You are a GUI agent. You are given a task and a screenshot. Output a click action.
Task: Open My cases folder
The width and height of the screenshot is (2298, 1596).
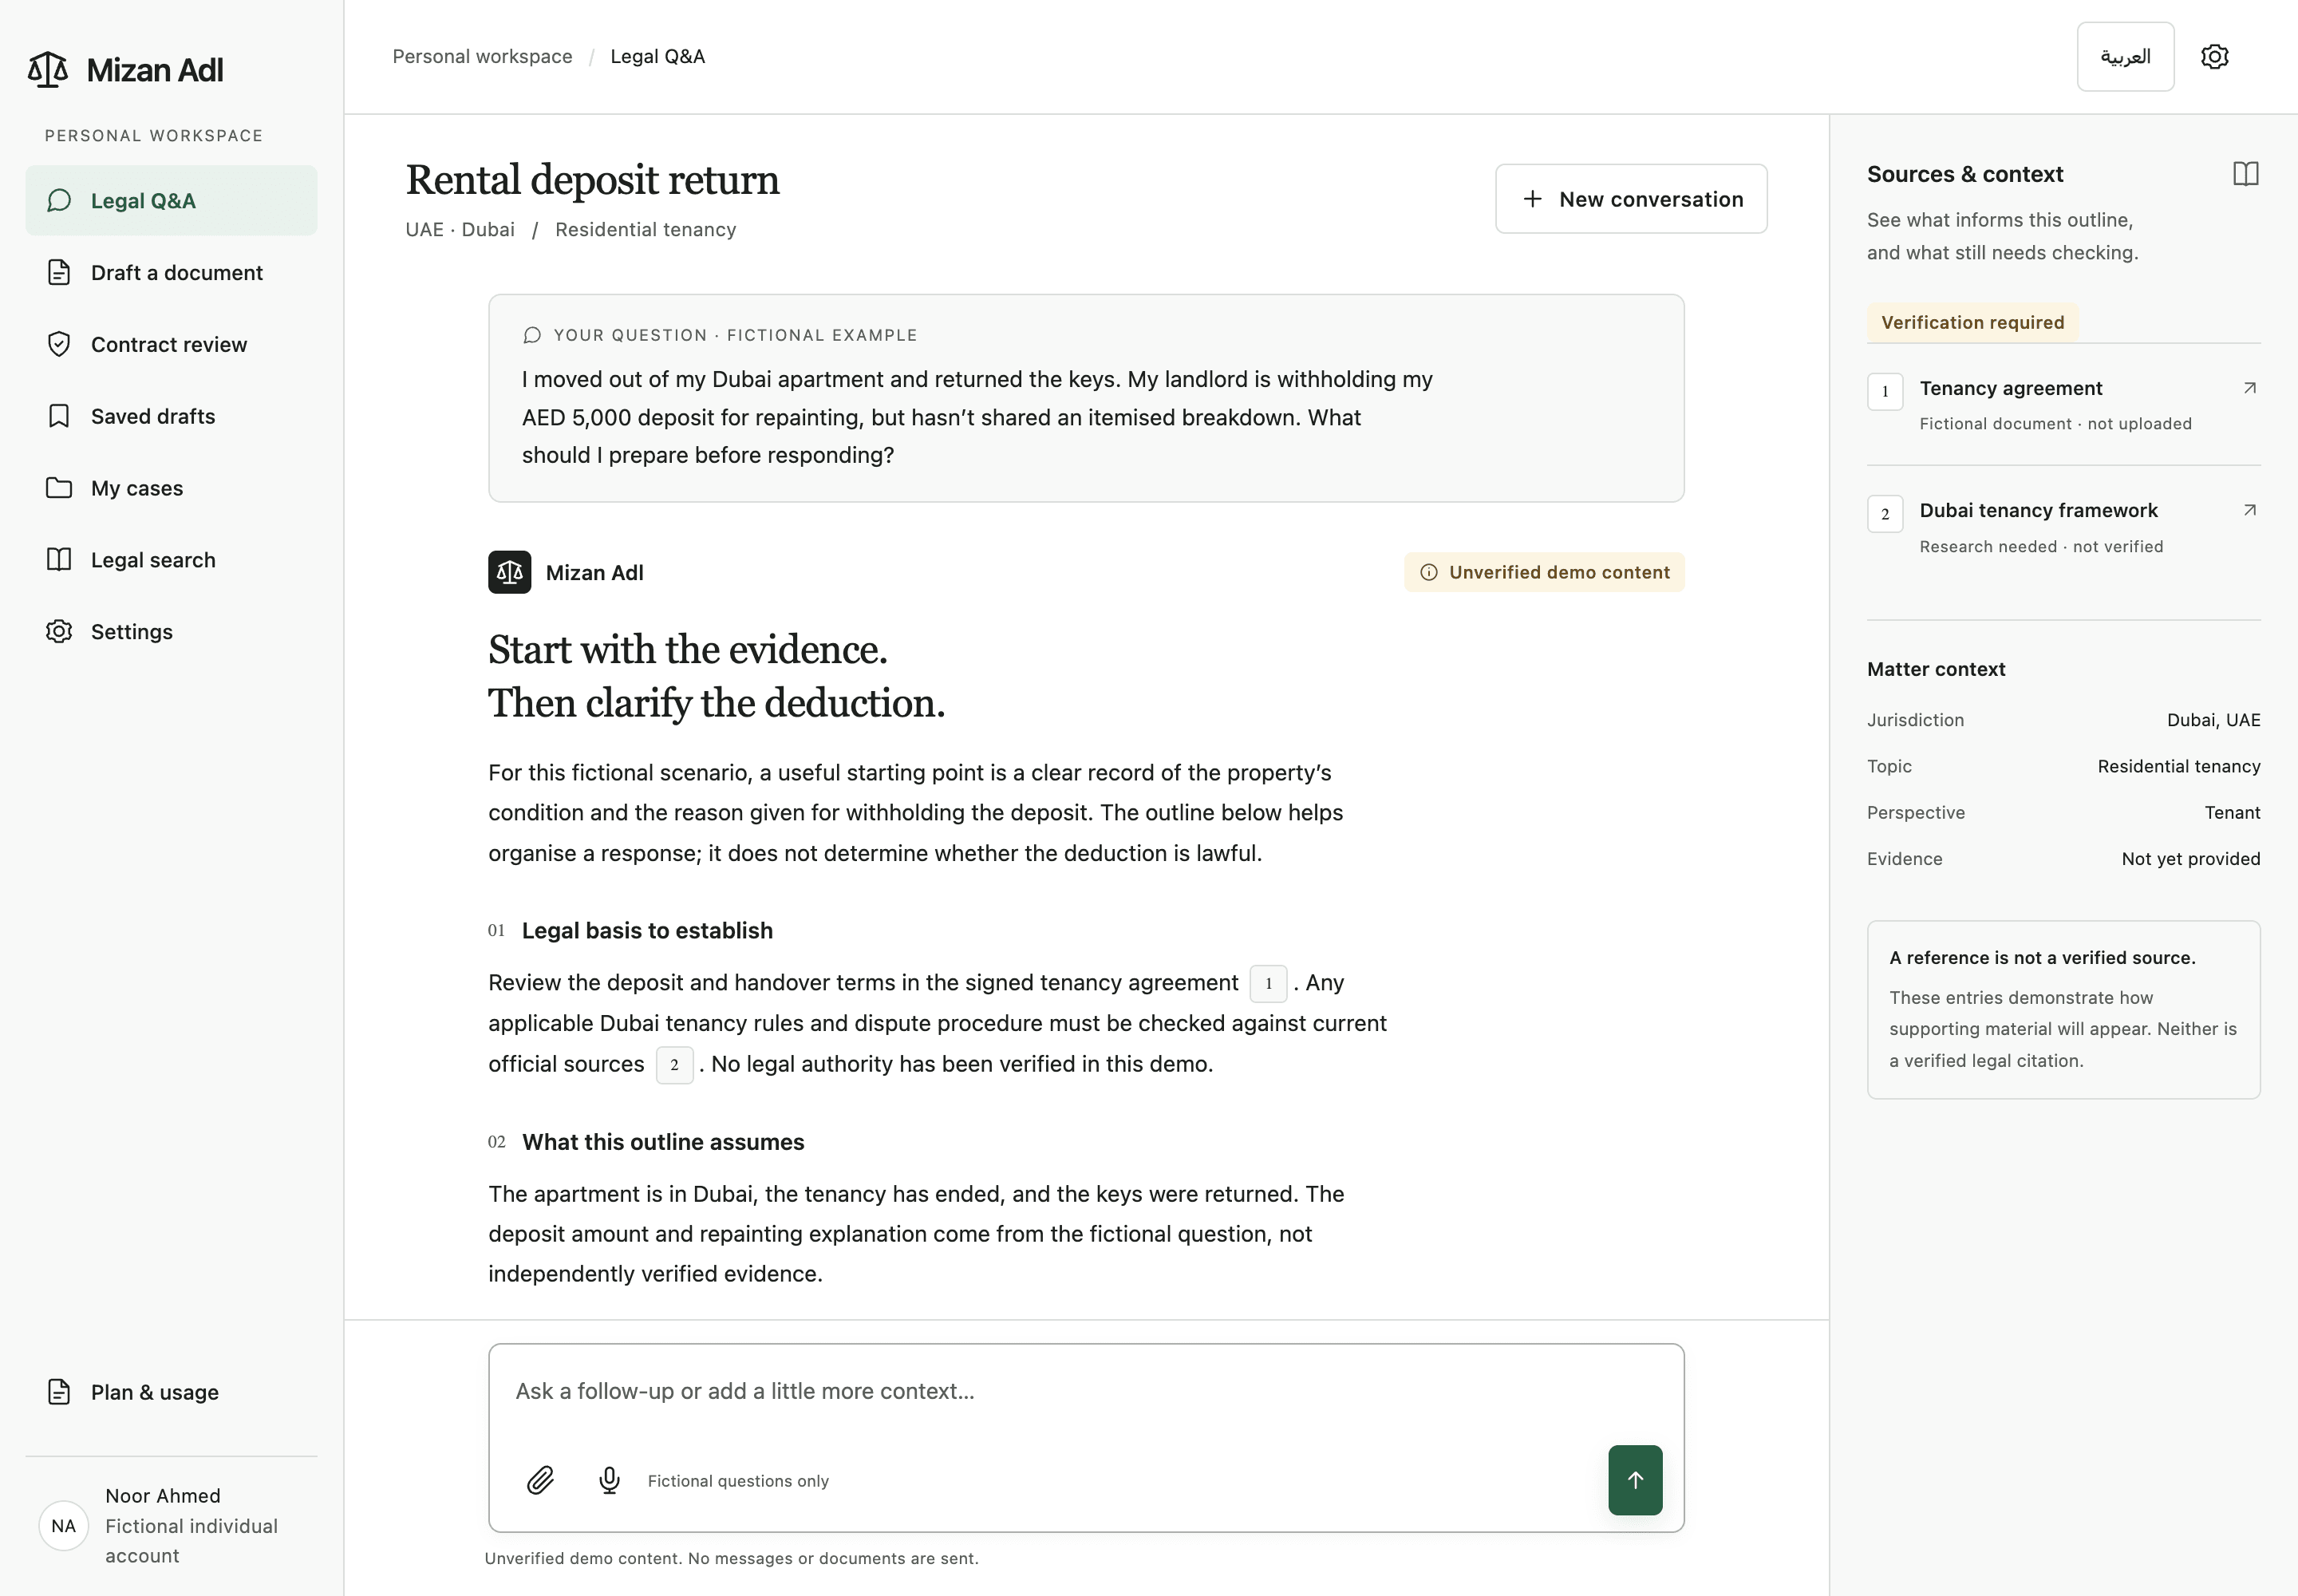tap(171, 488)
